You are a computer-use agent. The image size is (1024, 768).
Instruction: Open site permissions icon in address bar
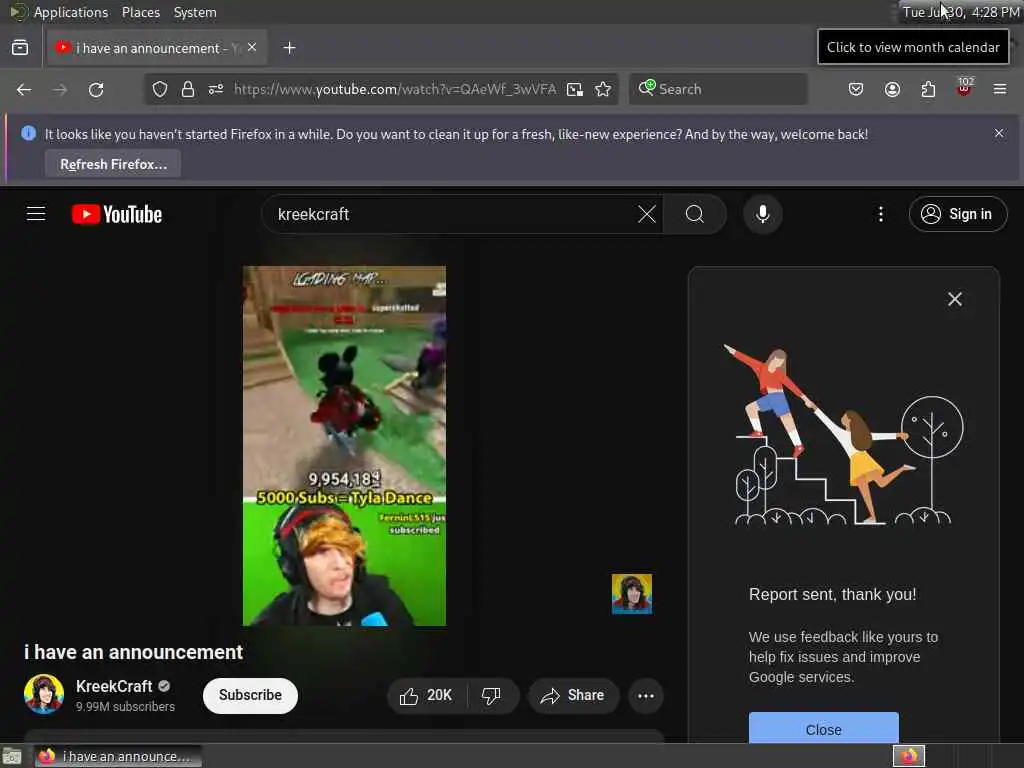click(216, 89)
